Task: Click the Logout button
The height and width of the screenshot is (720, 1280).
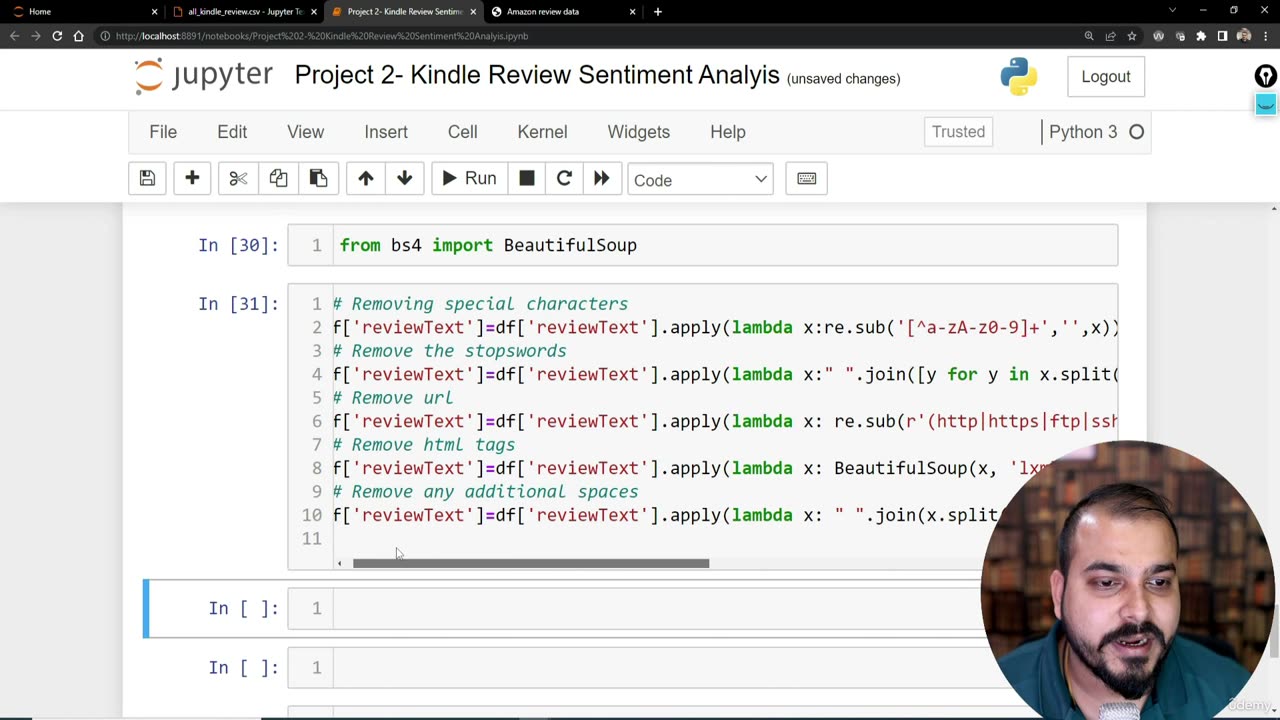Action: point(1106,77)
